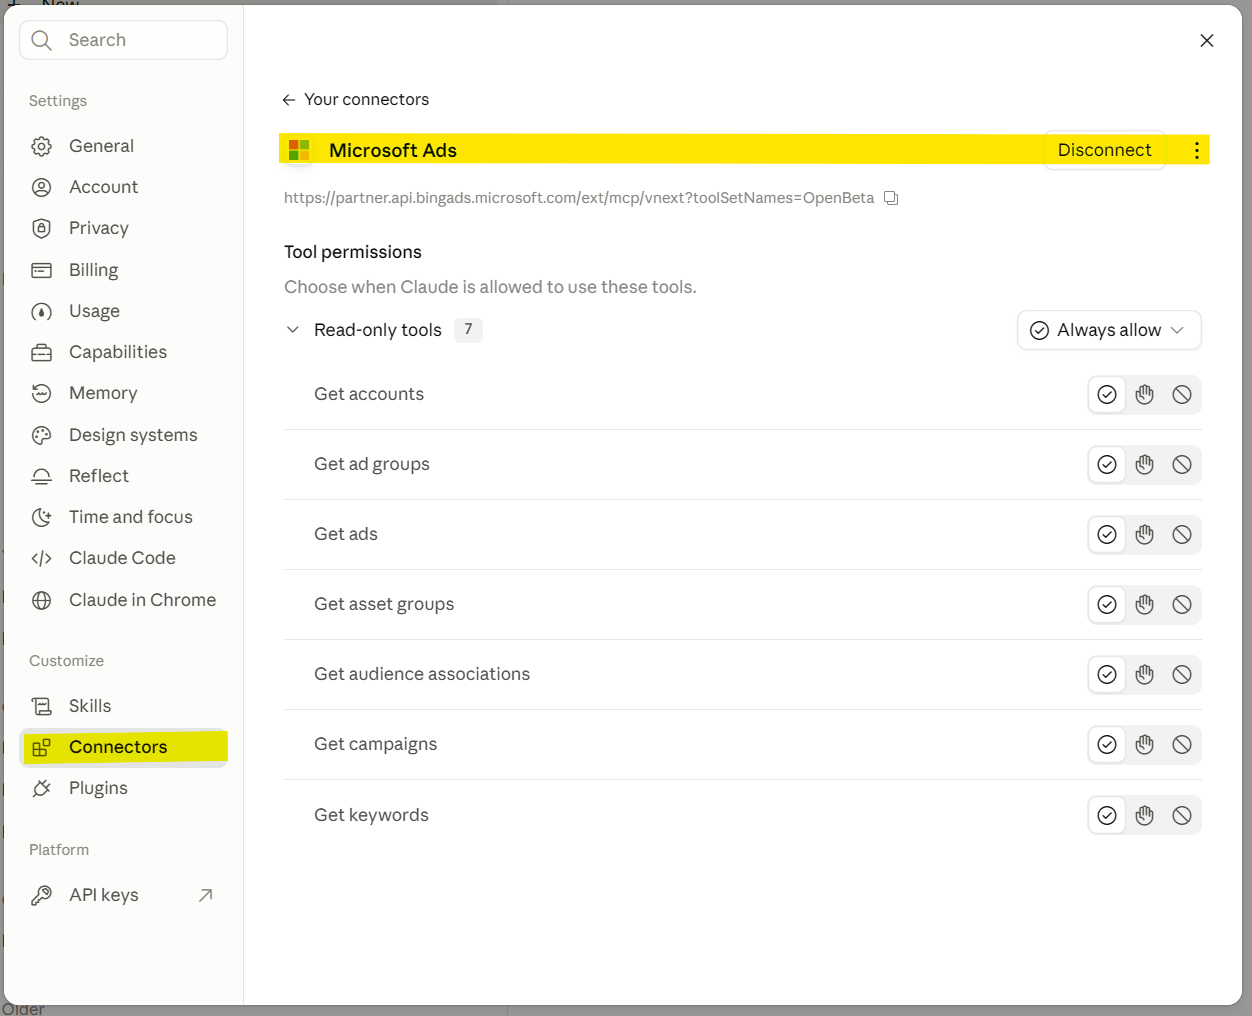Open Claude Code settings
The height and width of the screenshot is (1016, 1252).
point(124,558)
